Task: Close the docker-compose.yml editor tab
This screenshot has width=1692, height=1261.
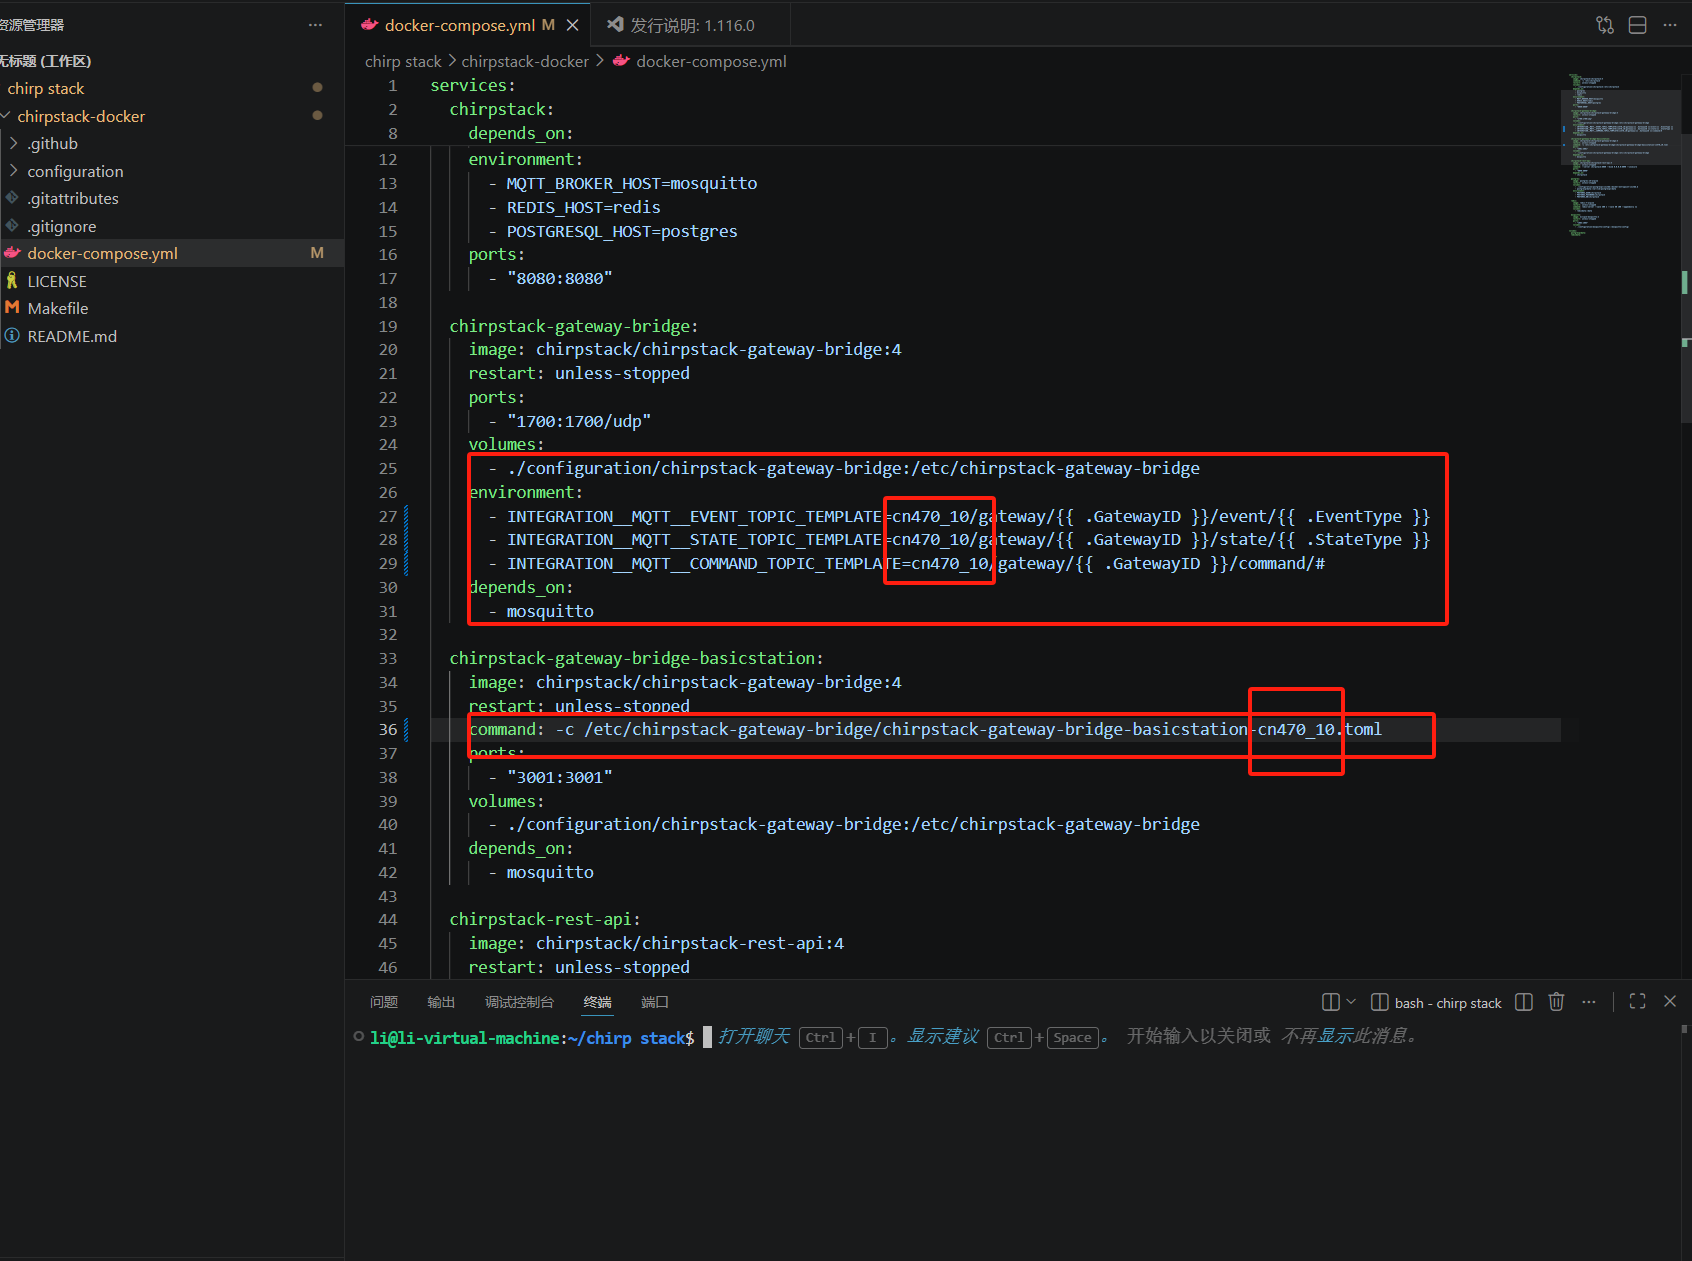Action: (x=573, y=25)
